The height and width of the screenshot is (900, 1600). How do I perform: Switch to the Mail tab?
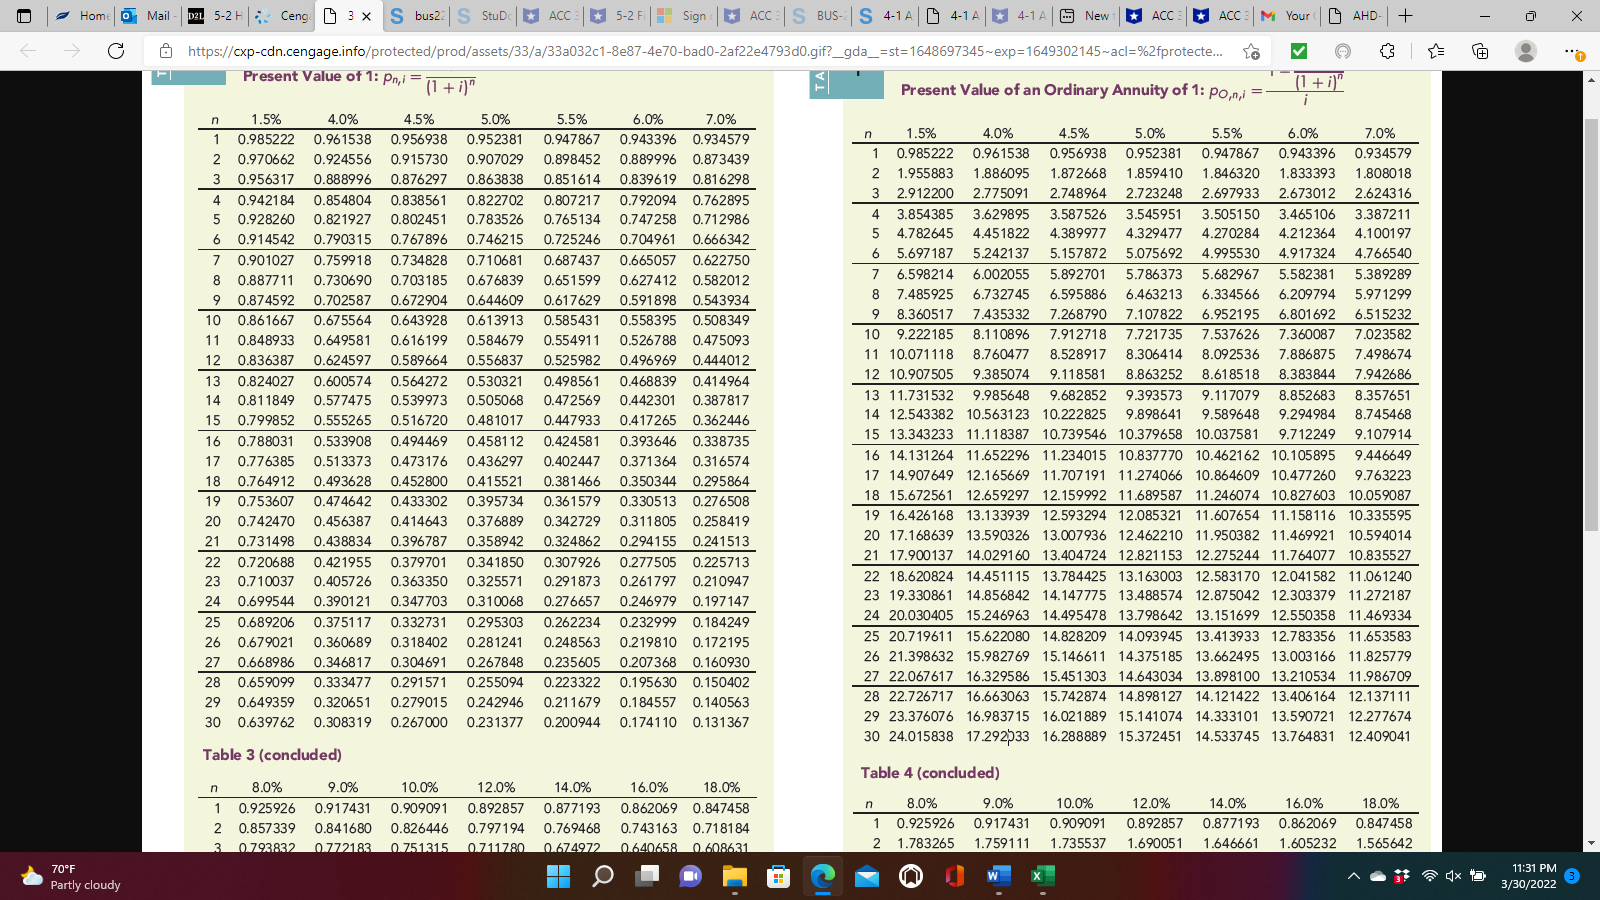click(x=149, y=16)
